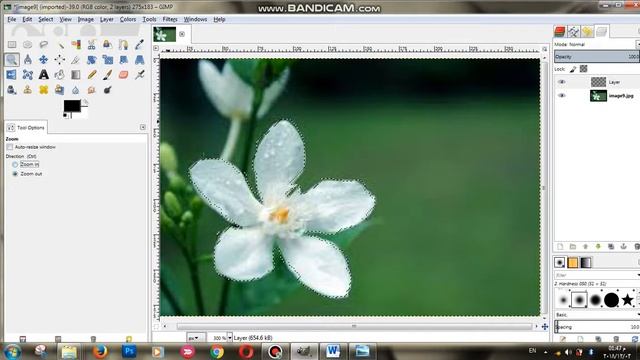The width and height of the screenshot is (640, 360).
Task: Select the star brush thumbnail
Action: click(x=627, y=300)
